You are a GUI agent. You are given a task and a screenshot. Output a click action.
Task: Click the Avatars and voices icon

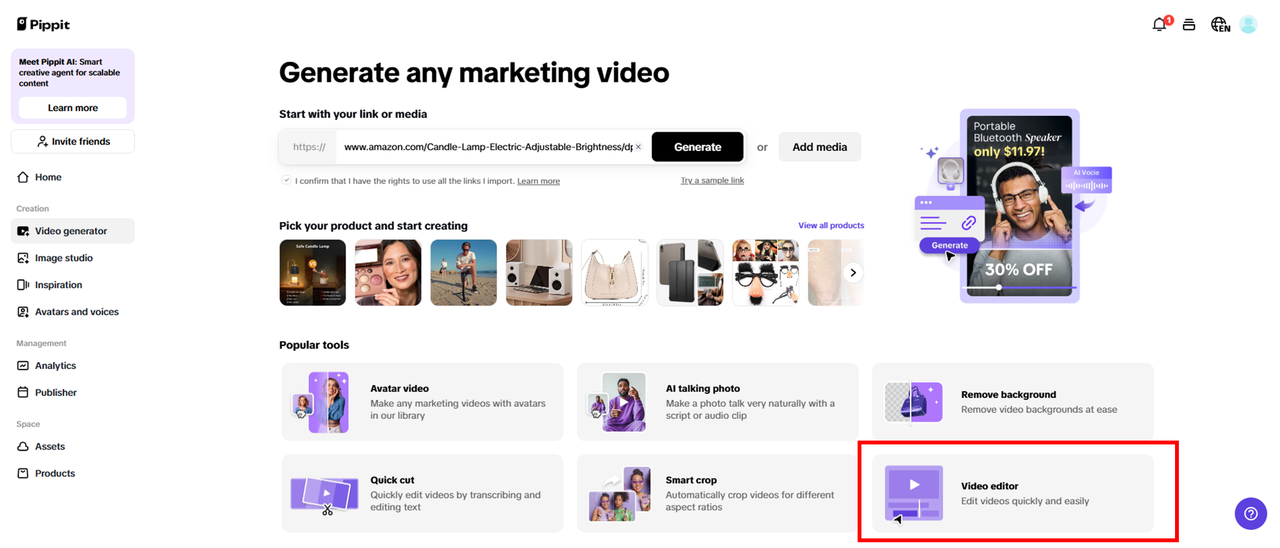coord(23,312)
